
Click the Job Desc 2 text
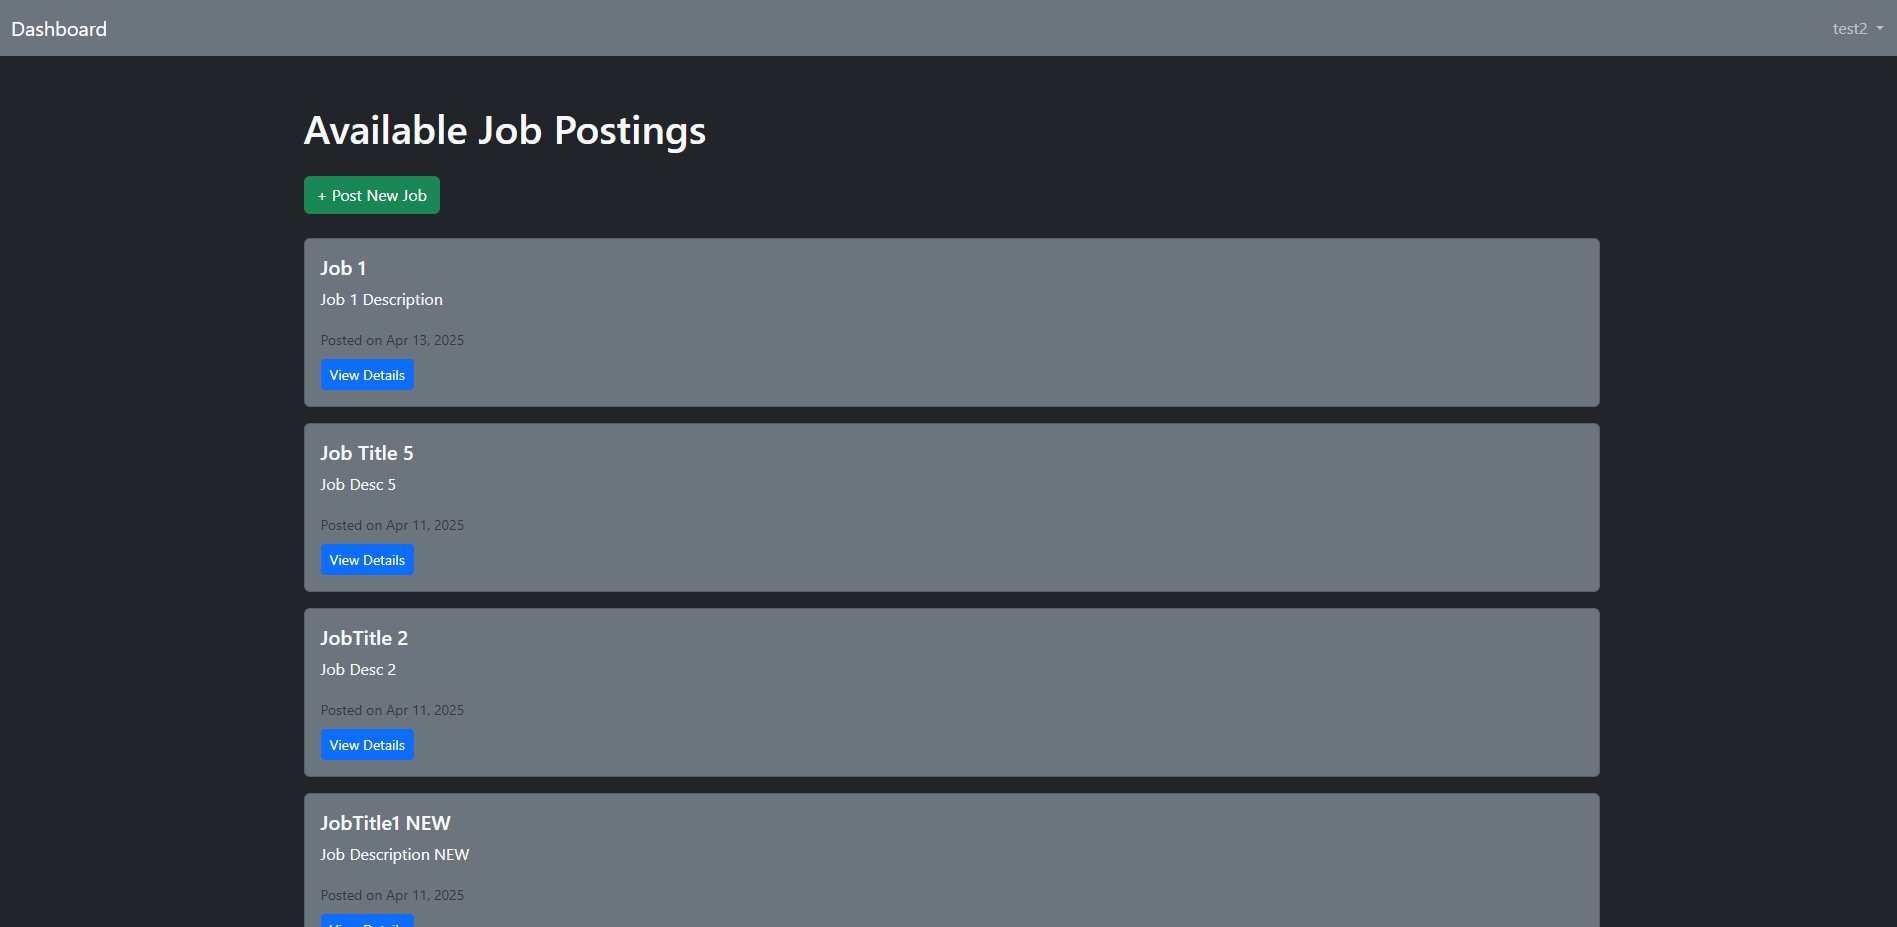click(x=358, y=670)
